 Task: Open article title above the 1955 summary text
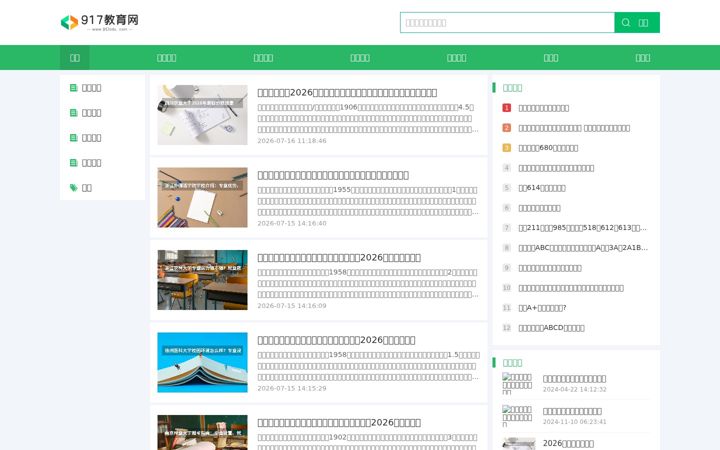click(x=333, y=175)
